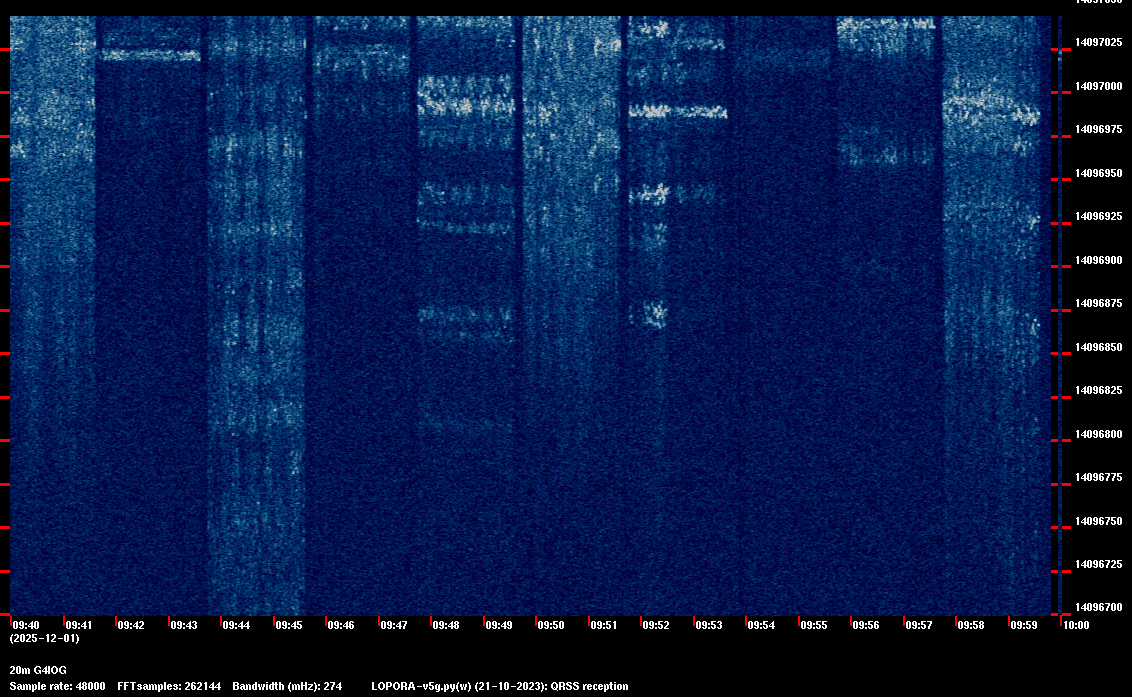Viewport: 1132px width, 697px height.
Task: Click the 09:47 time axis label
Action: [393, 625]
